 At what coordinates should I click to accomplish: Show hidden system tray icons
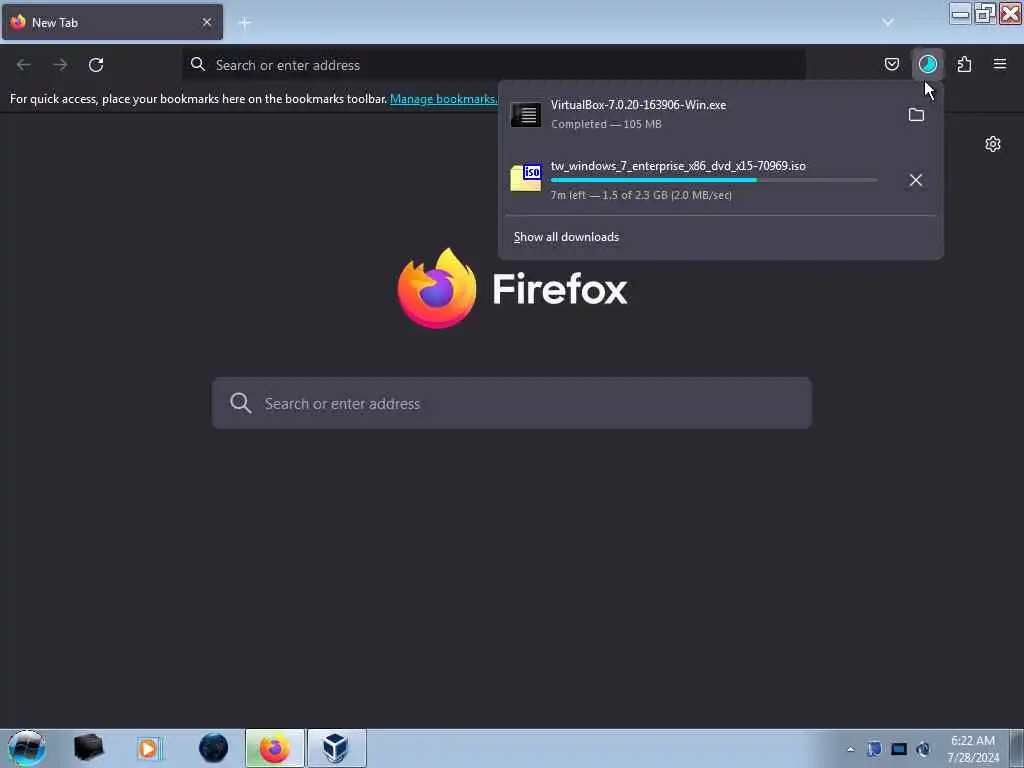point(850,749)
